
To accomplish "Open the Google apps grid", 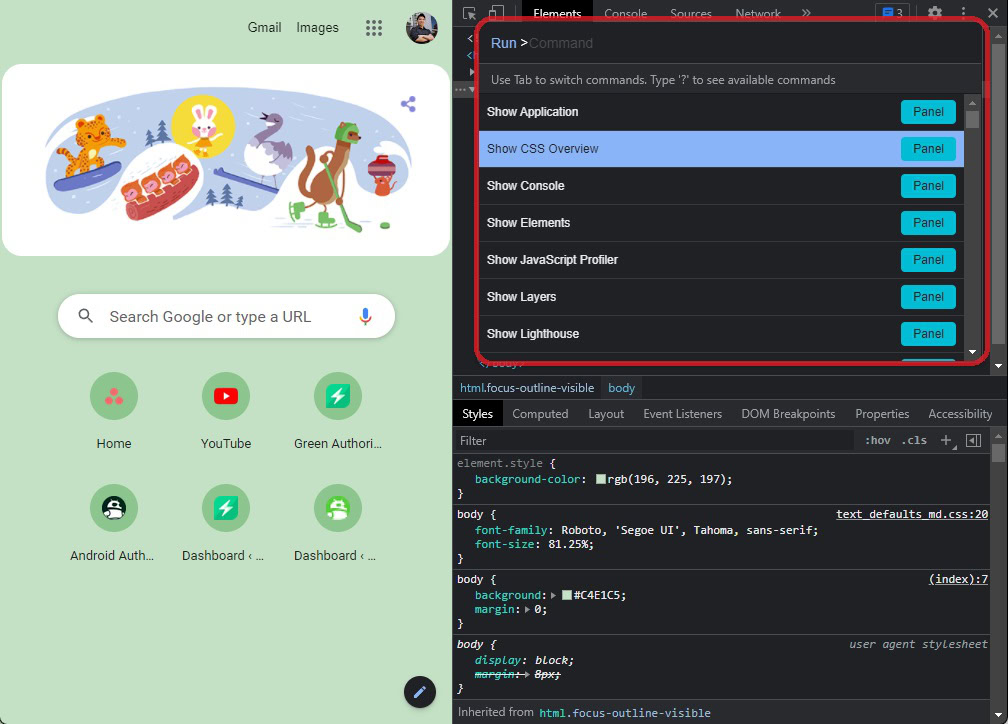I will 374,28.
